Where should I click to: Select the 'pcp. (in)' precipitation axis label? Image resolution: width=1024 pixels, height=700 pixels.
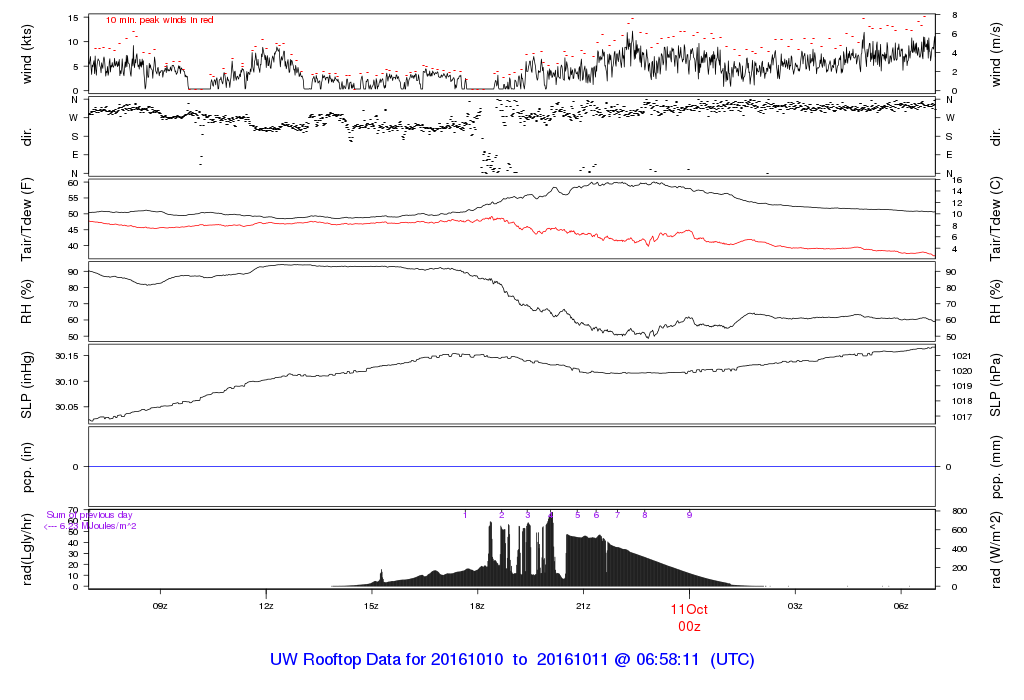(x=27, y=467)
